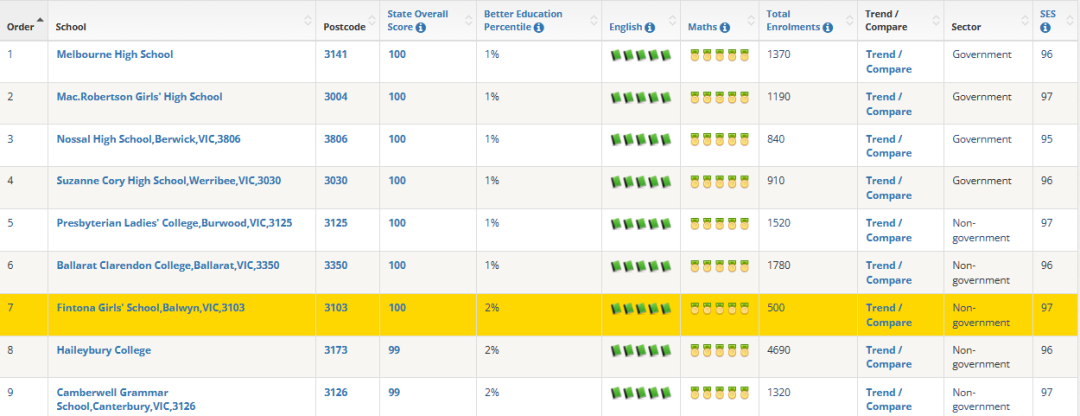Click Maths medal rating for Mac.Robertson Girls' High

pyautogui.click(x=719, y=98)
